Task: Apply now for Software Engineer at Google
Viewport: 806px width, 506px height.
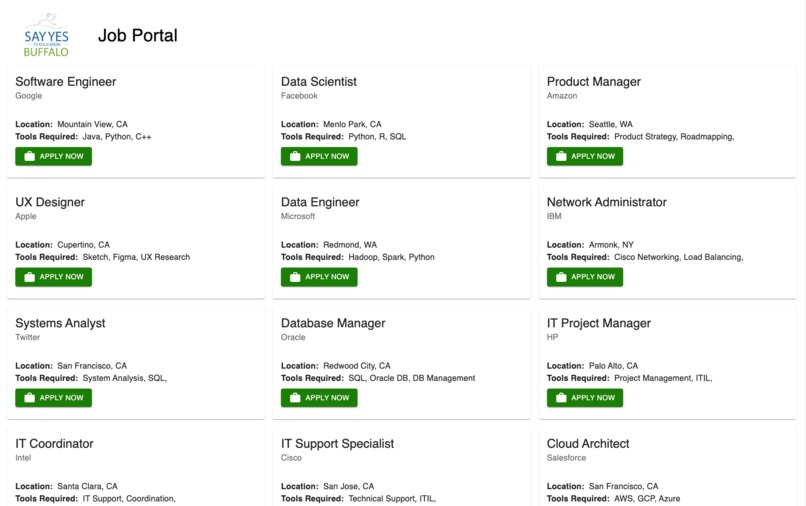Action: [x=53, y=156]
